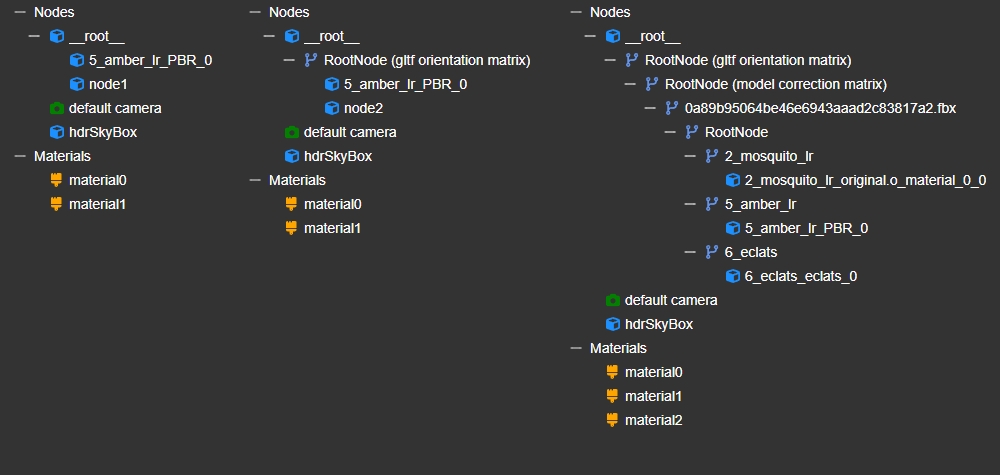This screenshot has height=475, width=1000.
Task: Select 5_amber_lr_PBR_0 label under 5_amber_lr
Action: 807,228
